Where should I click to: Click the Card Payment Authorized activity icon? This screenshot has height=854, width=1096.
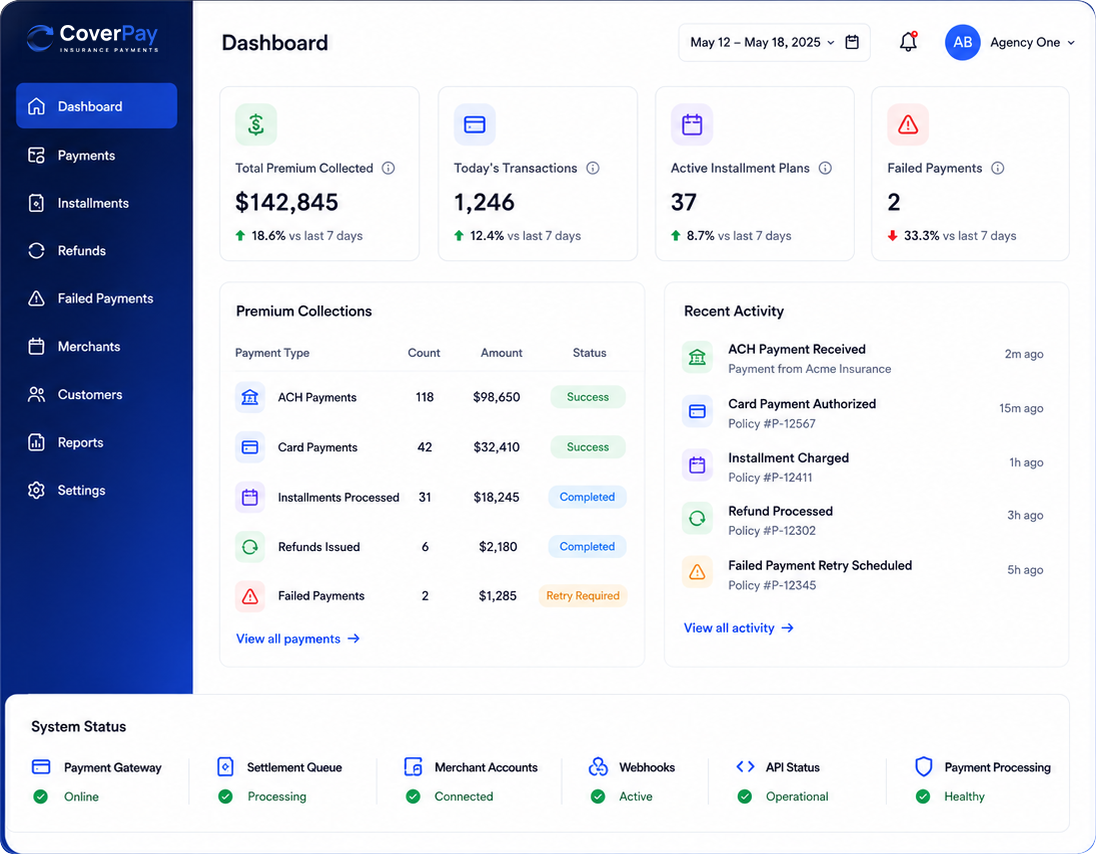click(x=697, y=412)
